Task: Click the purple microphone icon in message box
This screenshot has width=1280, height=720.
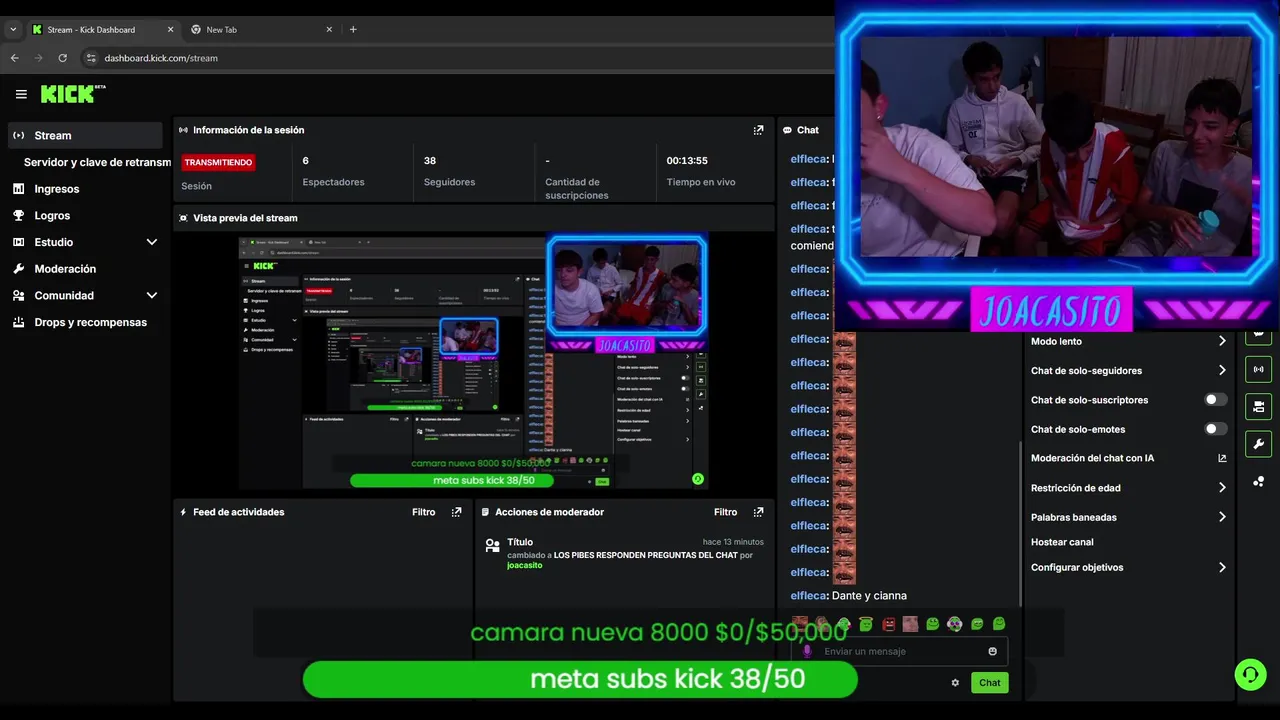Action: 807,651
